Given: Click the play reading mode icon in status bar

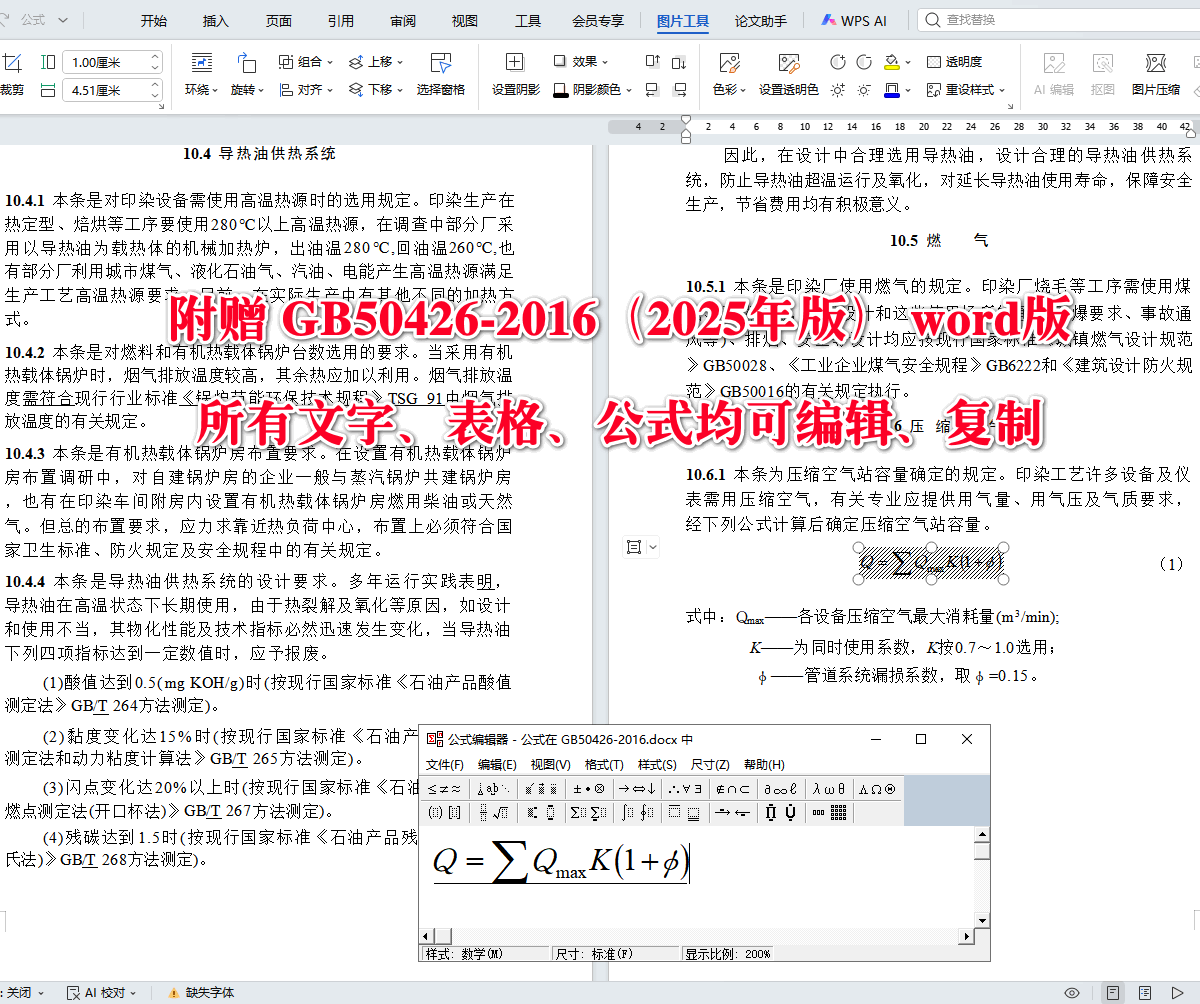Looking at the screenshot, I should [1177, 993].
